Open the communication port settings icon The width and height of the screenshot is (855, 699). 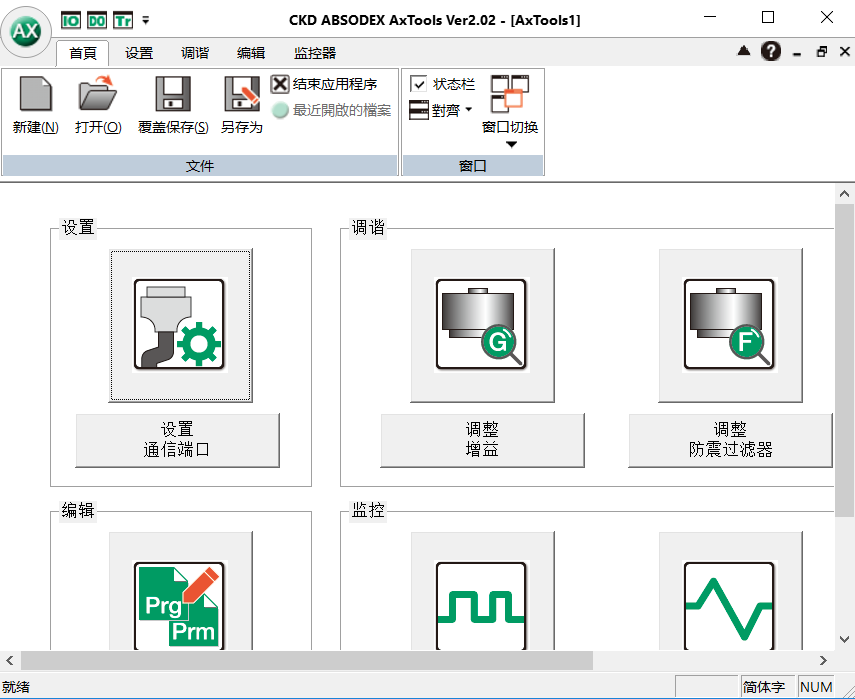pos(180,326)
